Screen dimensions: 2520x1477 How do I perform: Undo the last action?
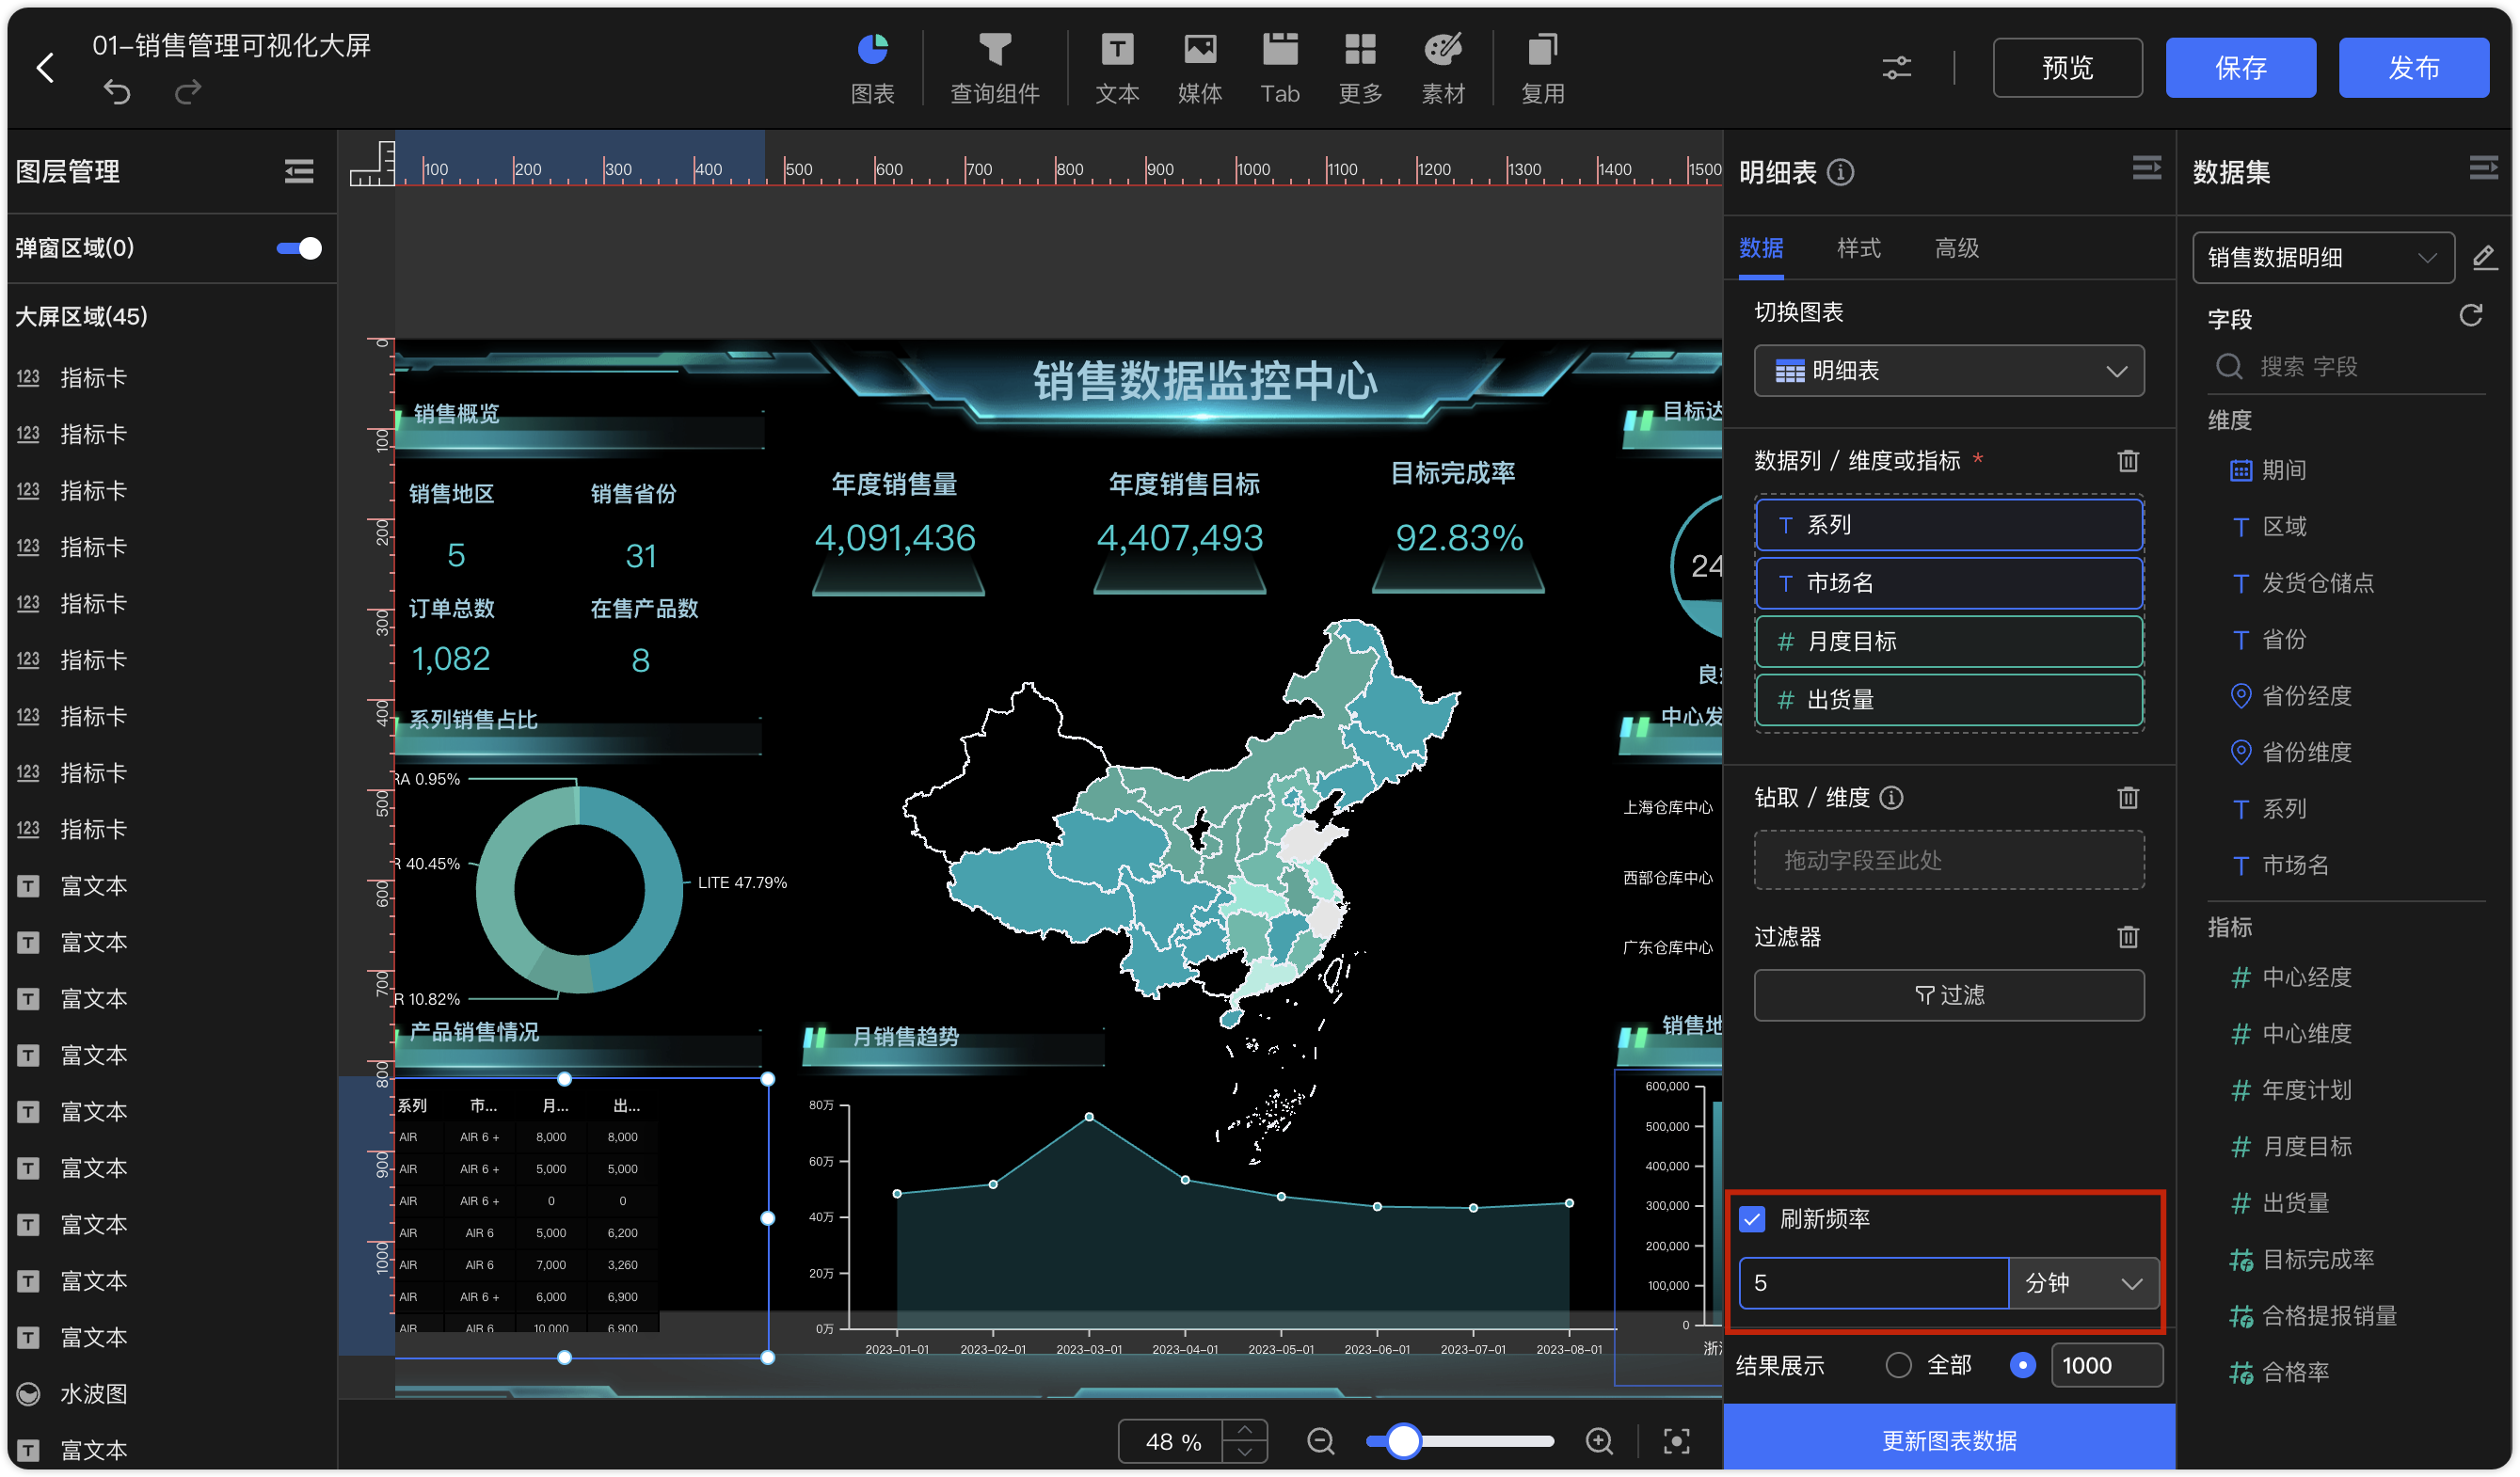coord(117,93)
